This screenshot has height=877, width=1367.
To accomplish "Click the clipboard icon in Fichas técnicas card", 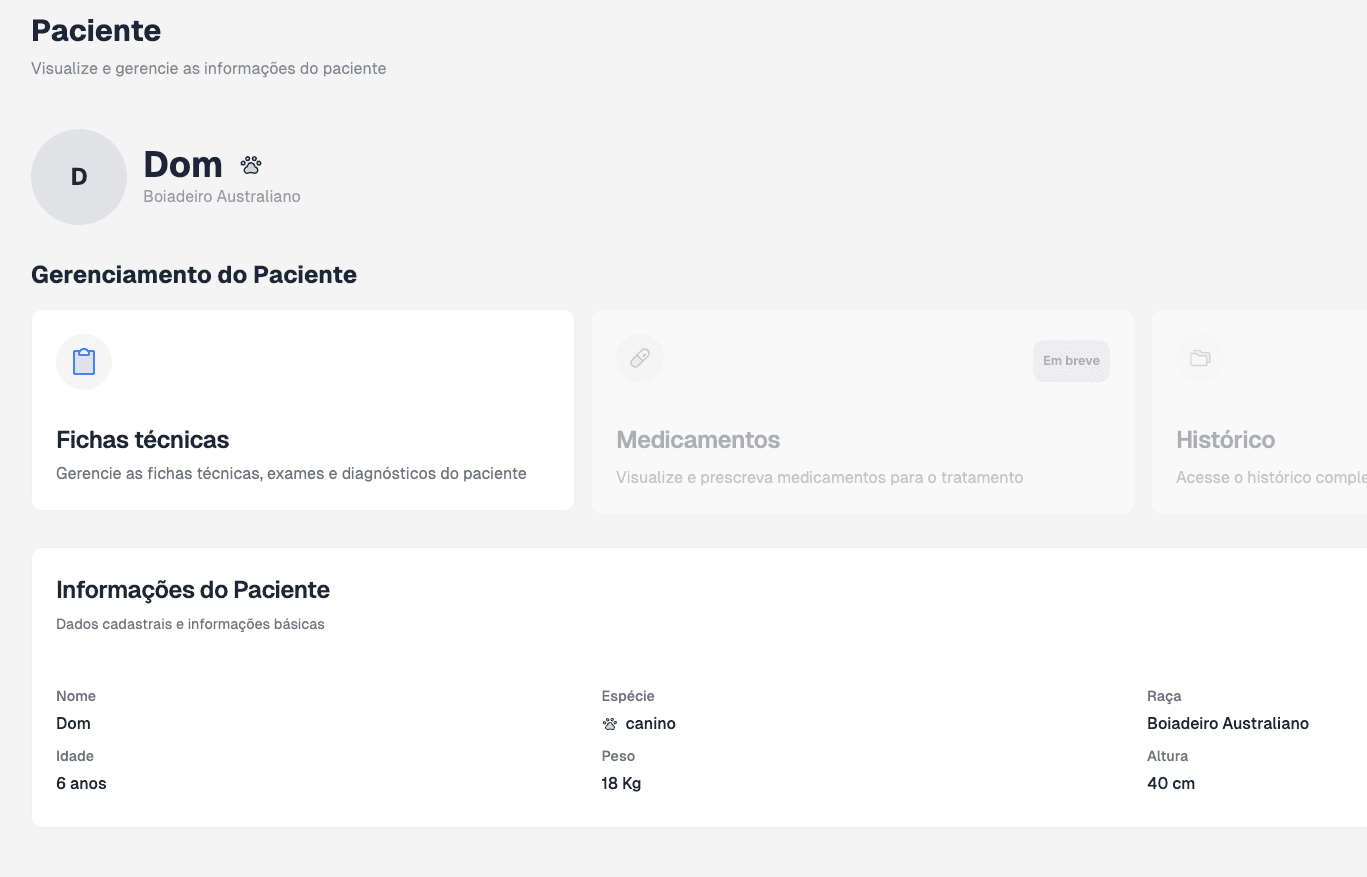I will coord(84,362).
